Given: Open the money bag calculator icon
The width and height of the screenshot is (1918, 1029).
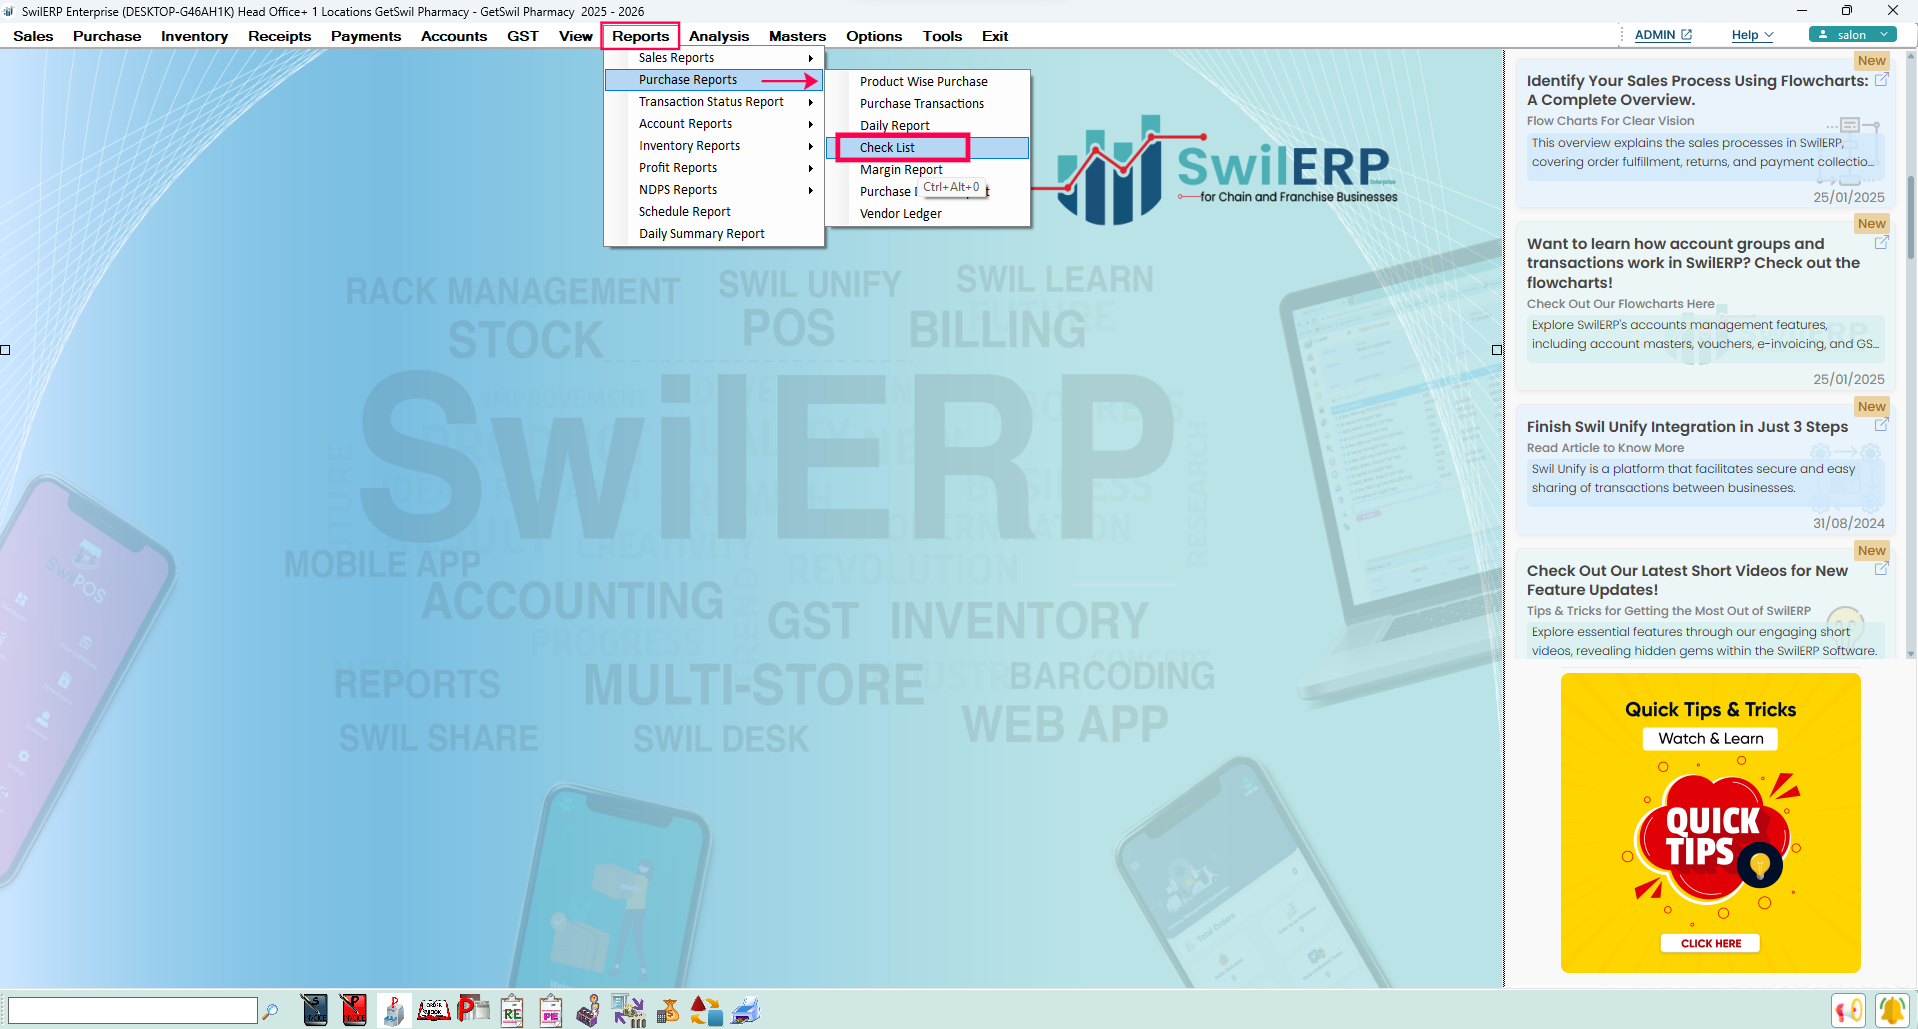Looking at the screenshot, I should point(668,1011).
